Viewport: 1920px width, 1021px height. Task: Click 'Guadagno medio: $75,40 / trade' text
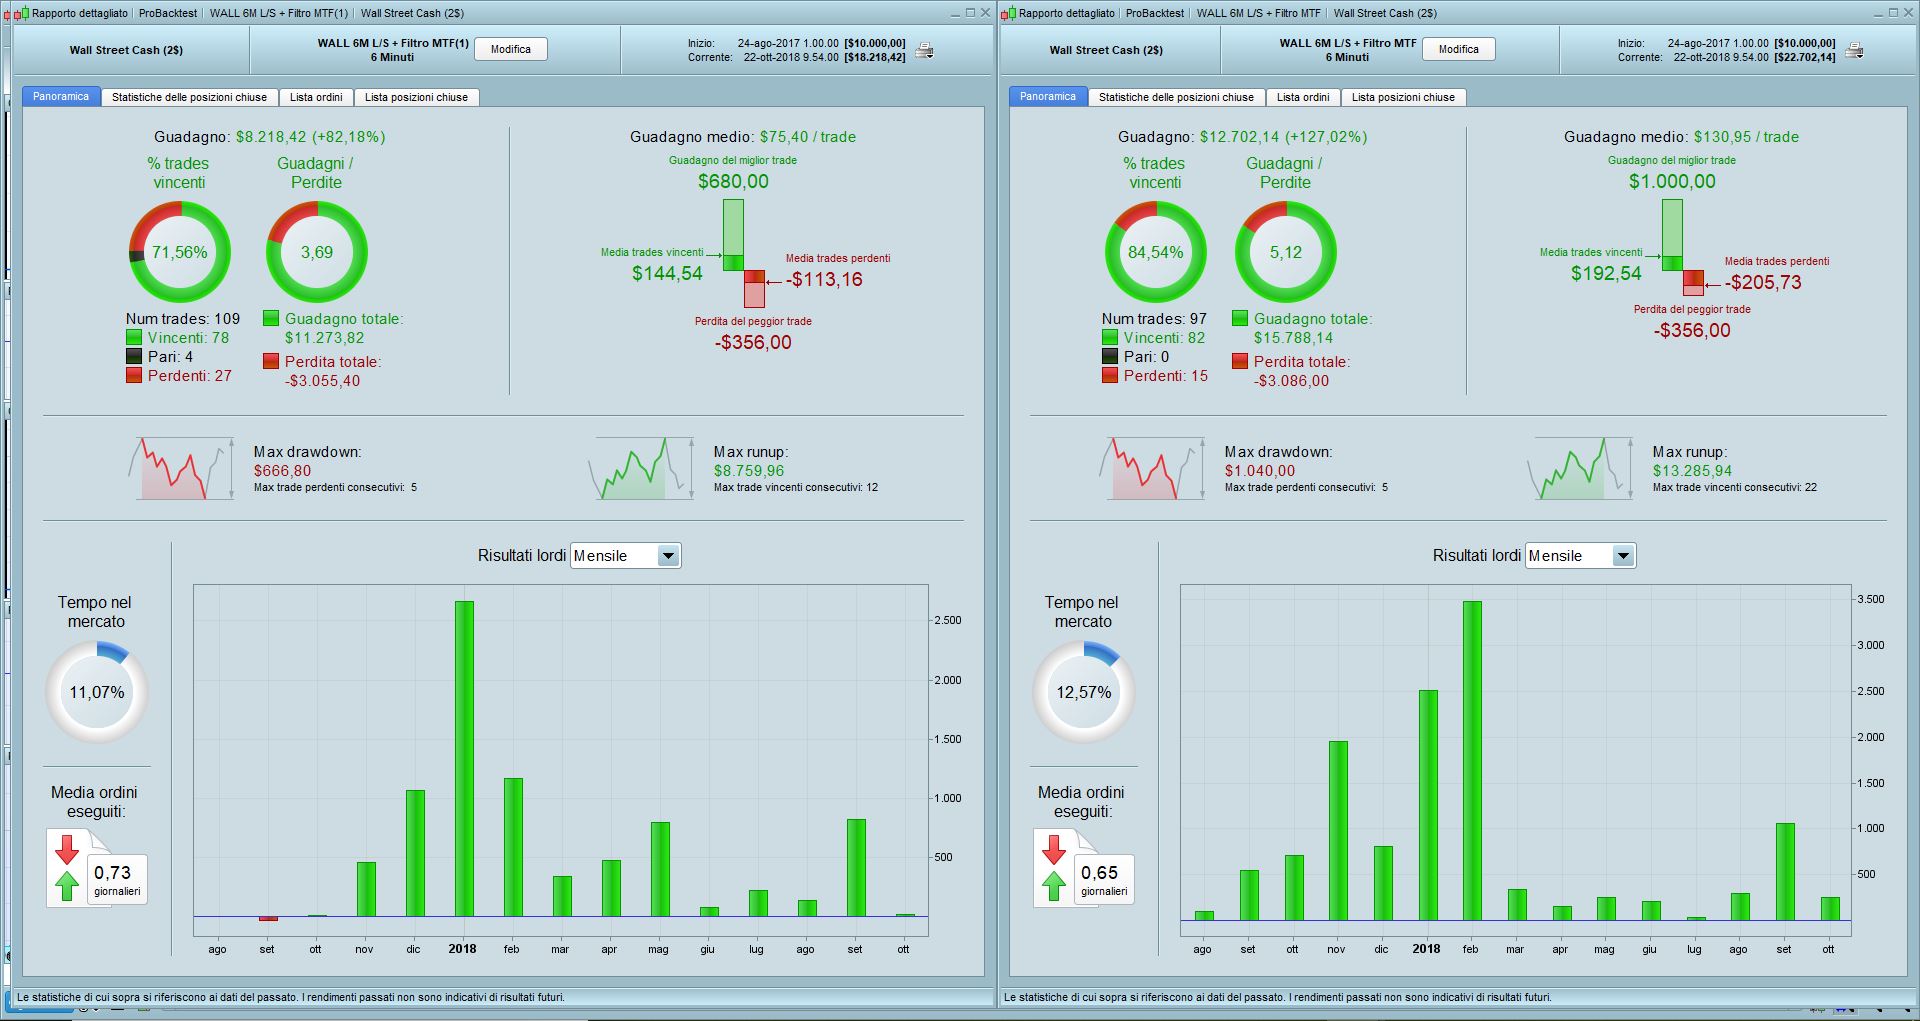click(x=743, y=137)
